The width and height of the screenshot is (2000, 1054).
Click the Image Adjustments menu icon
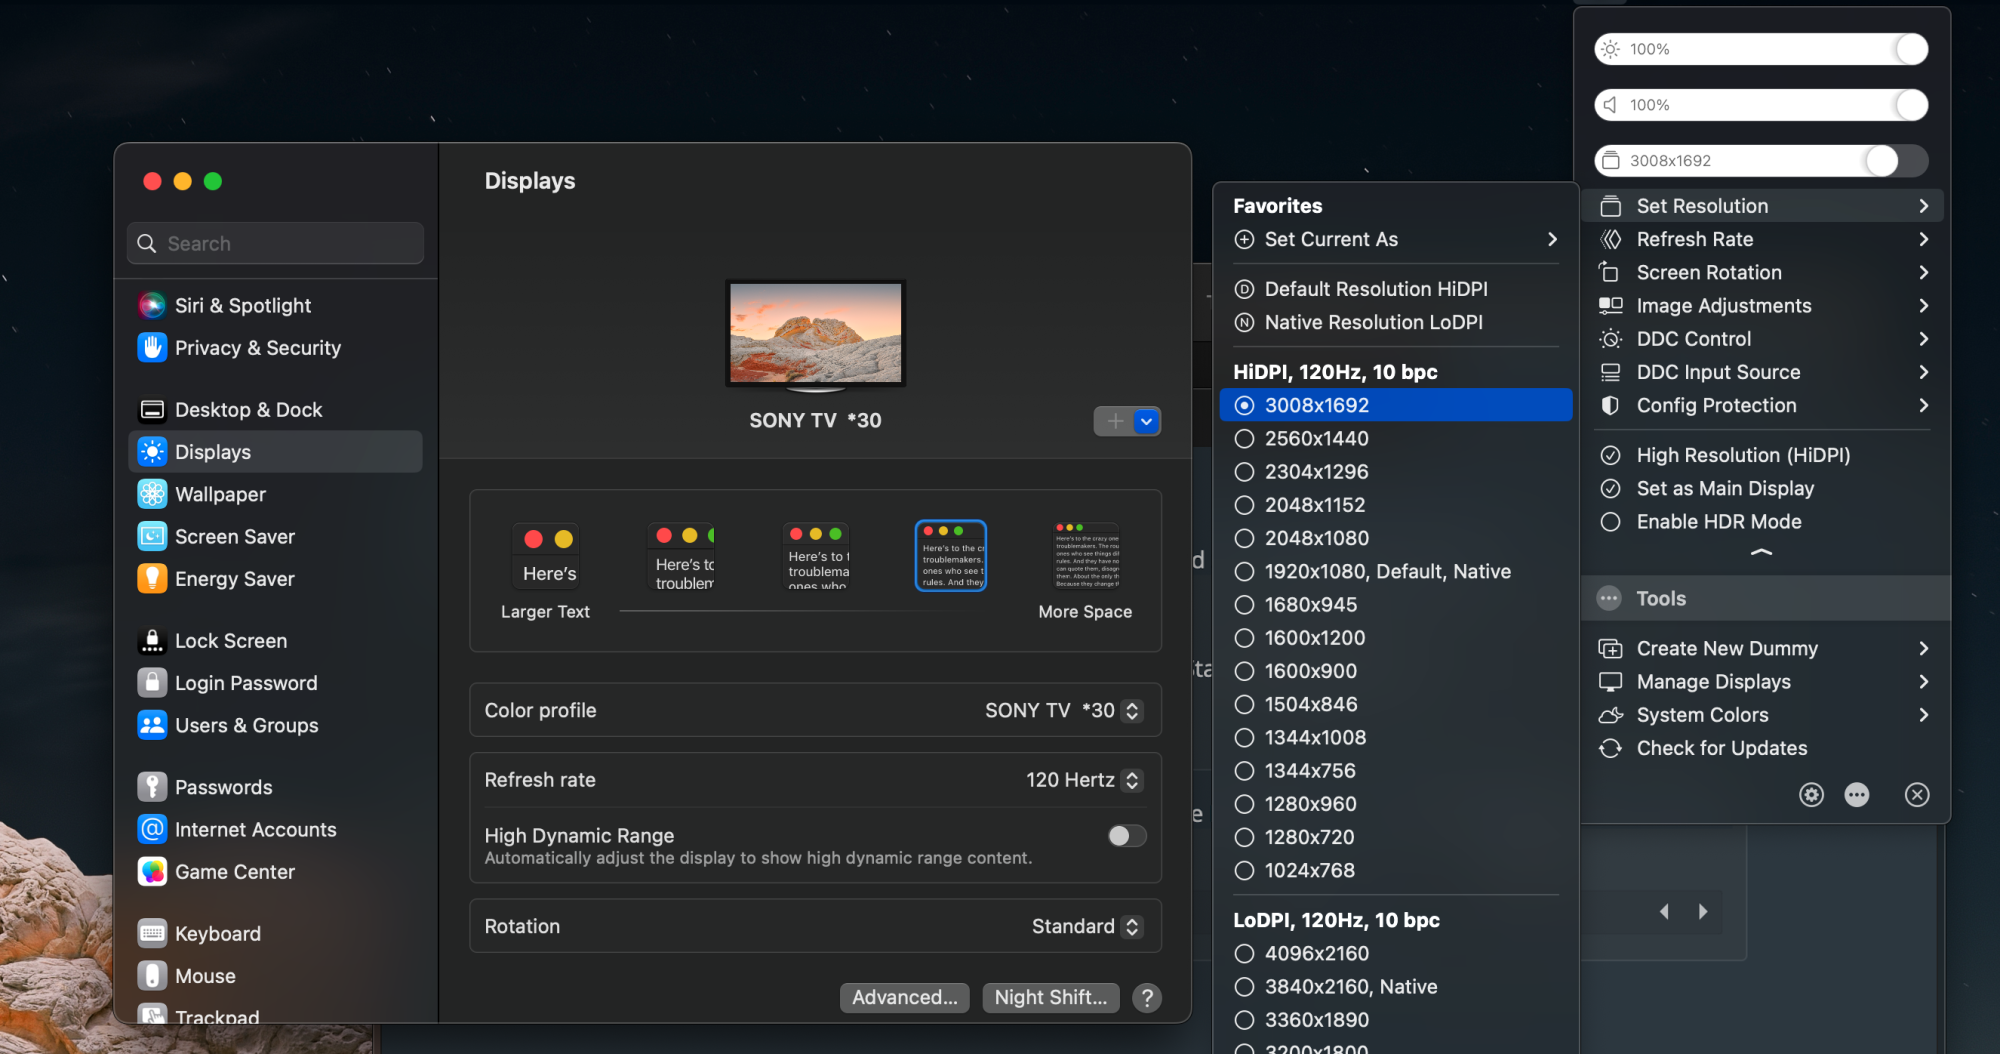[x=1610, y=305]
